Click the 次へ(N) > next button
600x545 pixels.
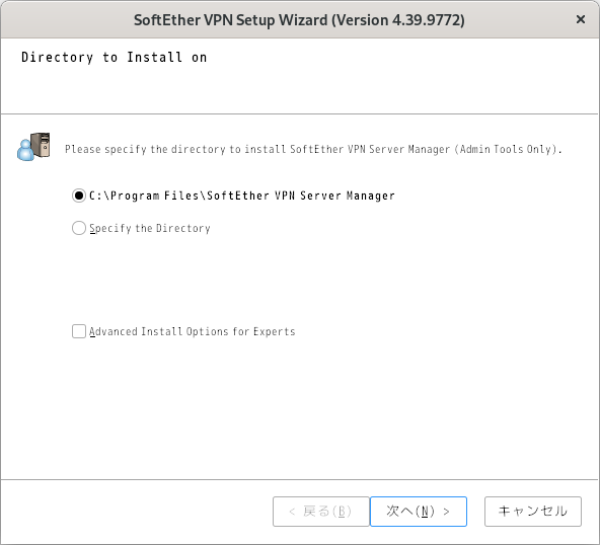(x=418, y=511)
